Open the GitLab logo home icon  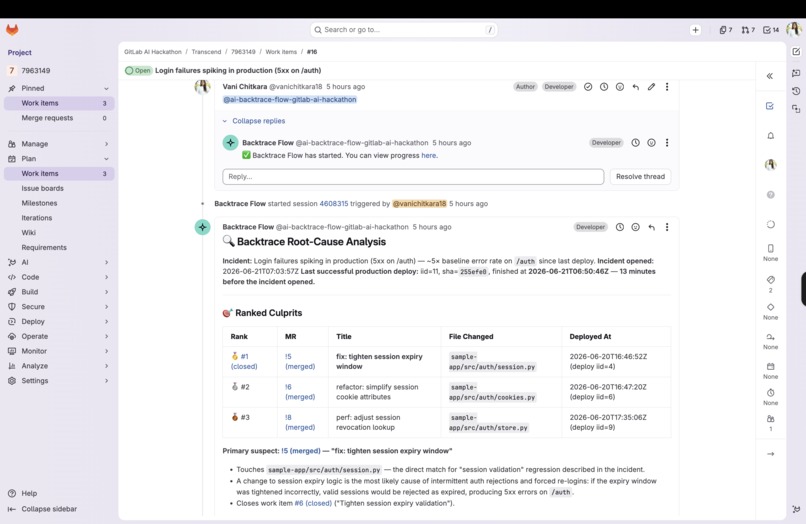coord(12,30)
